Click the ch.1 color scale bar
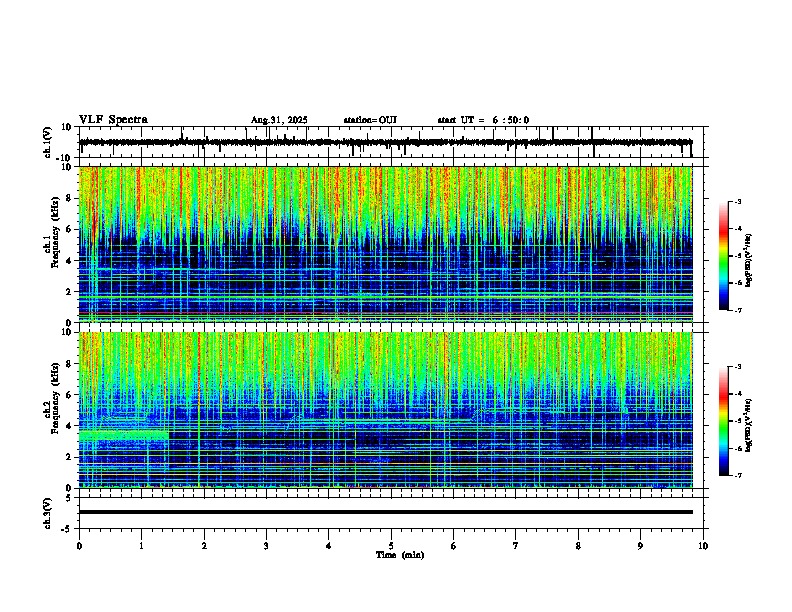 [724, 256]
